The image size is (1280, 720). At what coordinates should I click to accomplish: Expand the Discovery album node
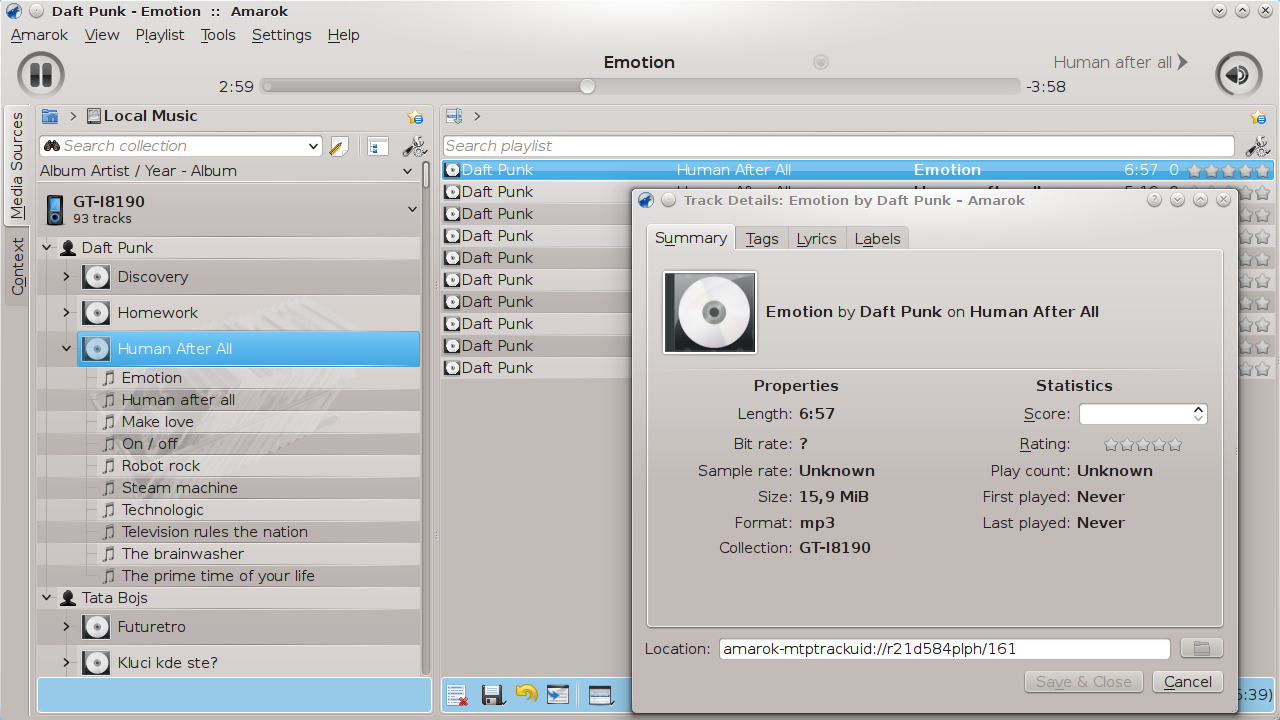66,277
